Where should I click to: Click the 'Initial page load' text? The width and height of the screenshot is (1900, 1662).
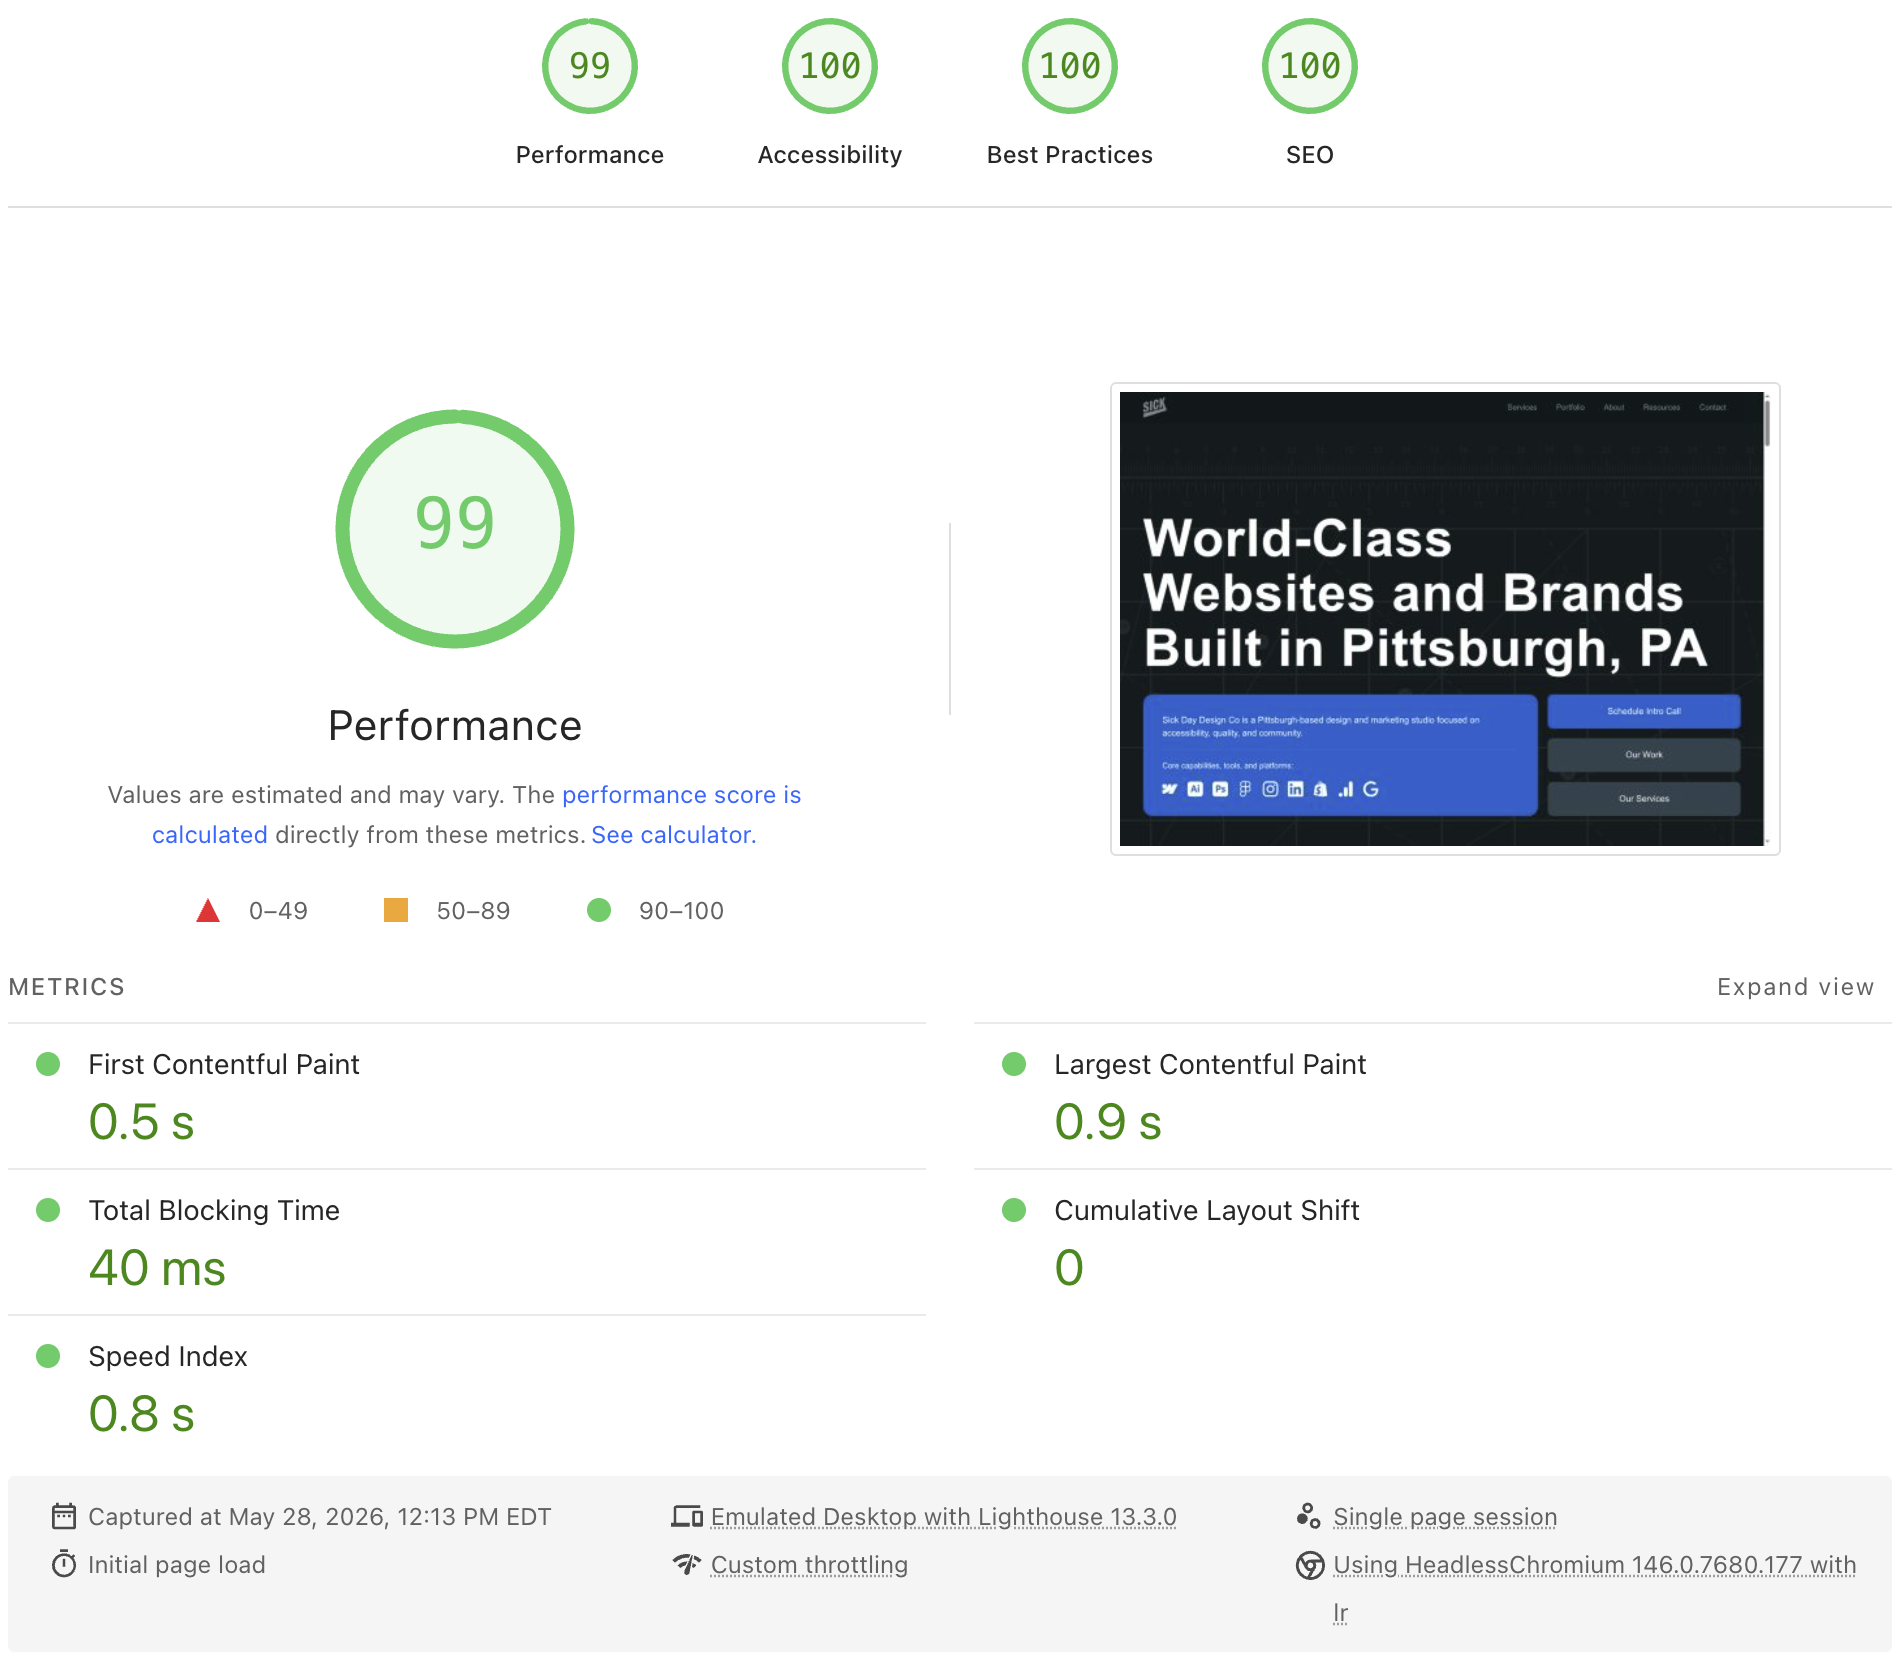tap(177, 1565)
